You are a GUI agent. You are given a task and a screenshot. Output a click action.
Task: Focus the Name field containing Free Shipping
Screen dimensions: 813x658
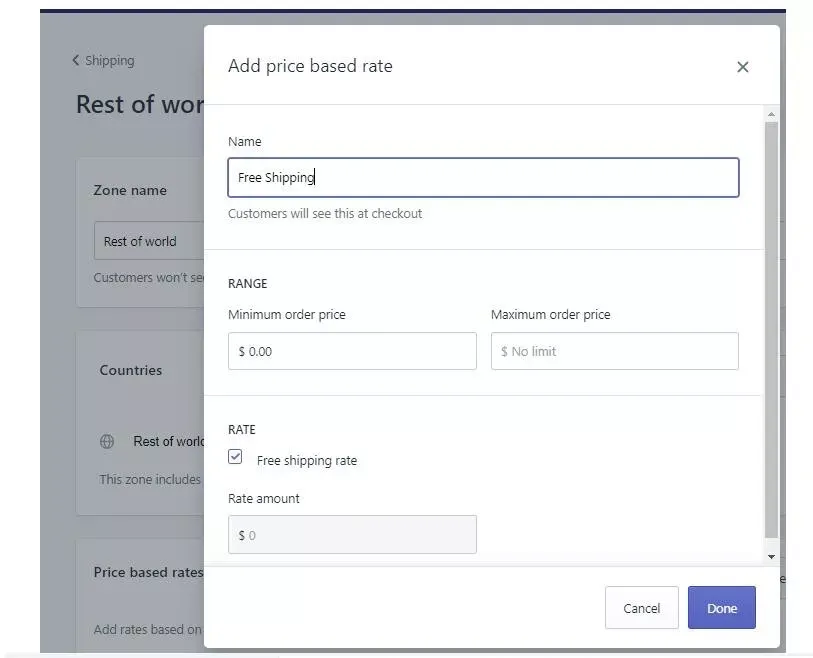point(483,178)
